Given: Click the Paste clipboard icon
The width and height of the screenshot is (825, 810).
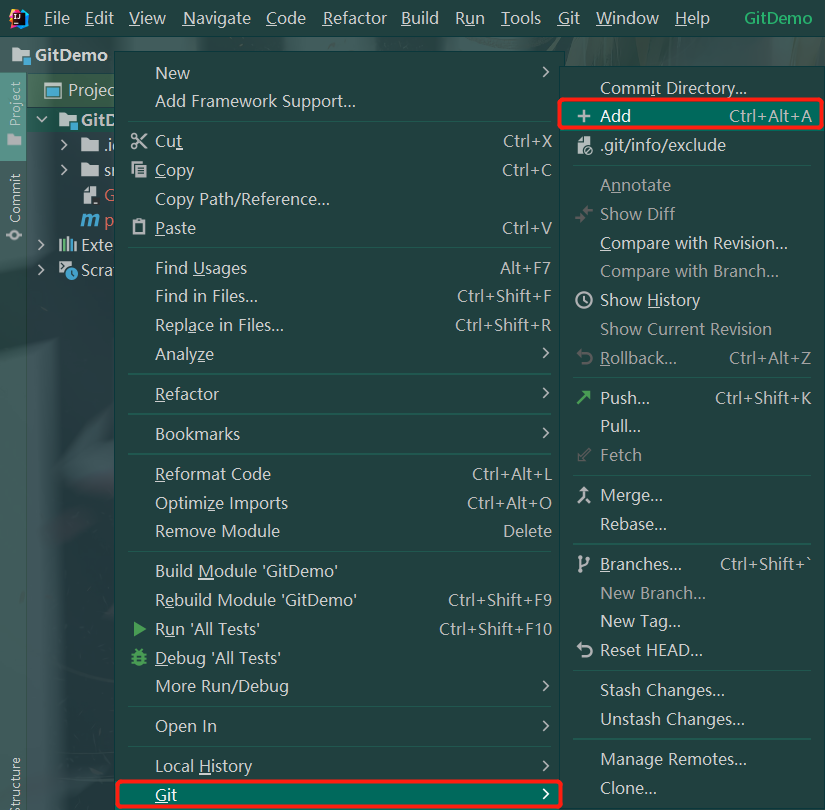Looking at the screenshot, I should pyautogui.click(x=139, y=227).
